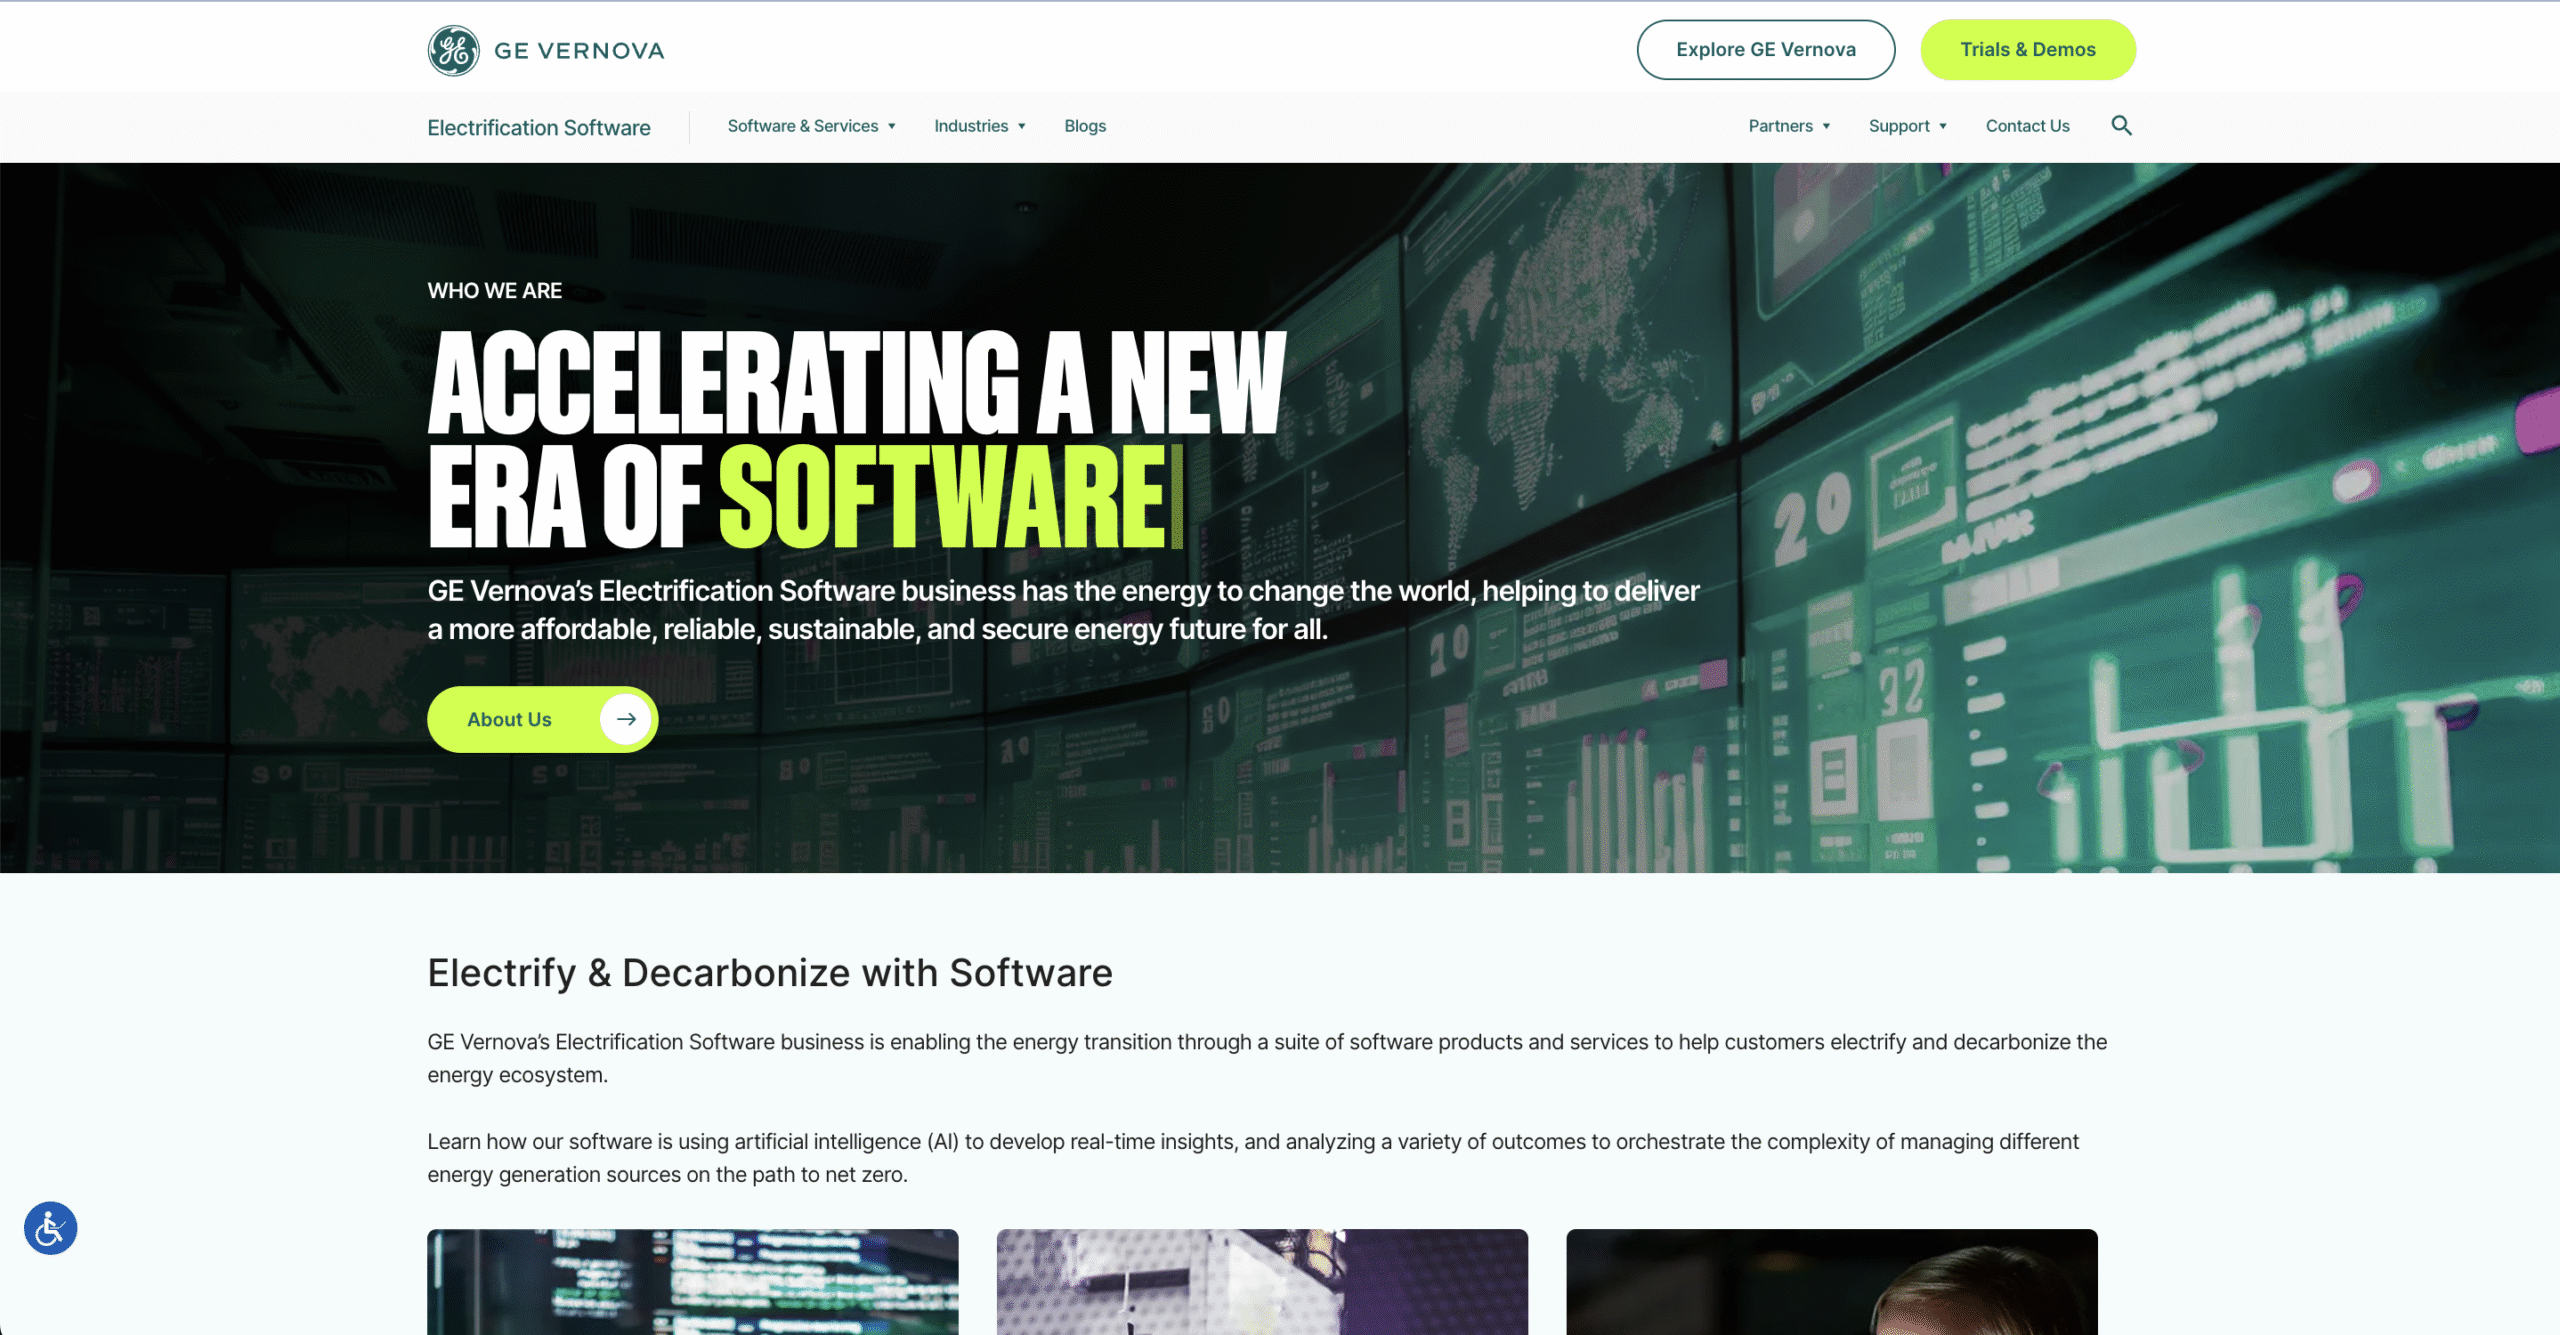Image resolution: width=2560 pixels, height=1335 pixels.
Task: Click the Trials & Demos button
Action: (x=2028, y=49)
